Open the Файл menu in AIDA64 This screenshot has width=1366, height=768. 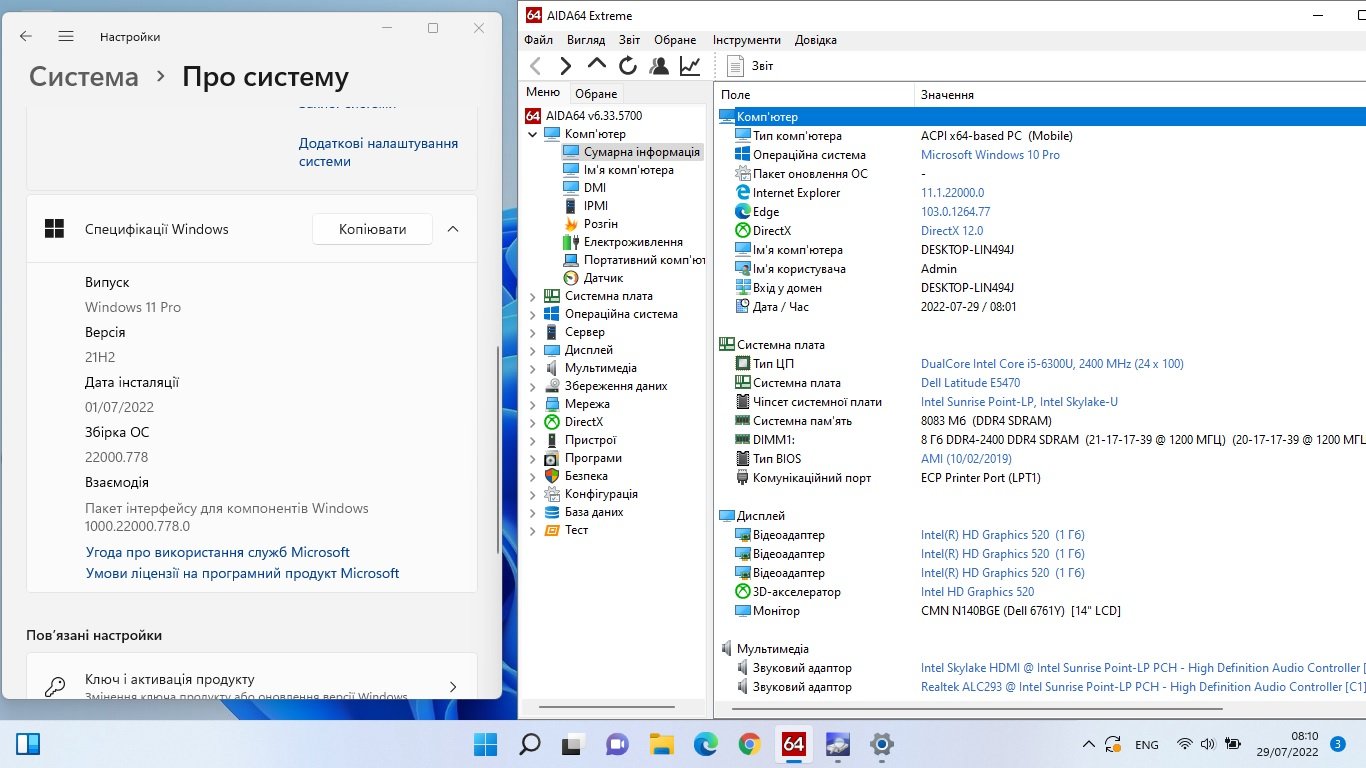click(538, 40)
